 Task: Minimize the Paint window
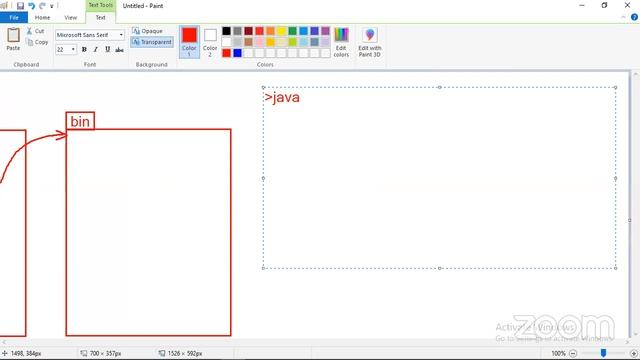pyautogui.click(x=582, y=5)
